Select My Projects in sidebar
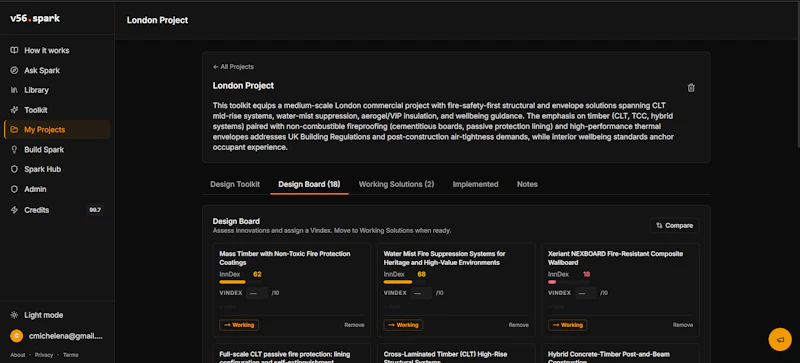 pyautogui.click(x=57, y=130)
